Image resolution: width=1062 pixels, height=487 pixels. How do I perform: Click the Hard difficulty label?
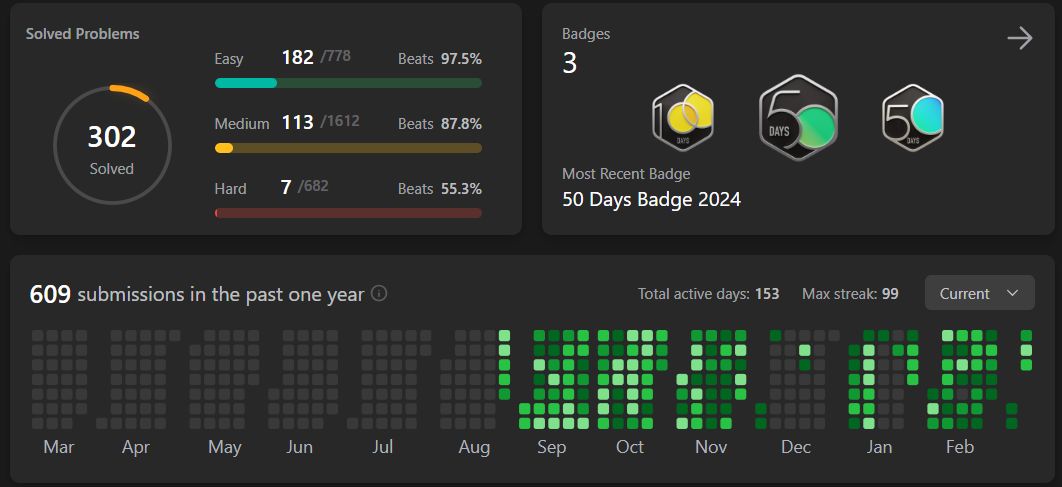point(230,188)
